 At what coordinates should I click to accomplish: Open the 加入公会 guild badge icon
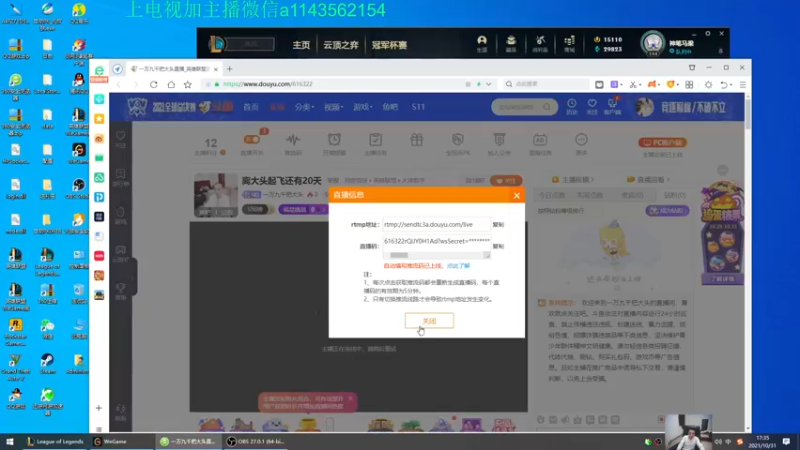pos(499,140)
